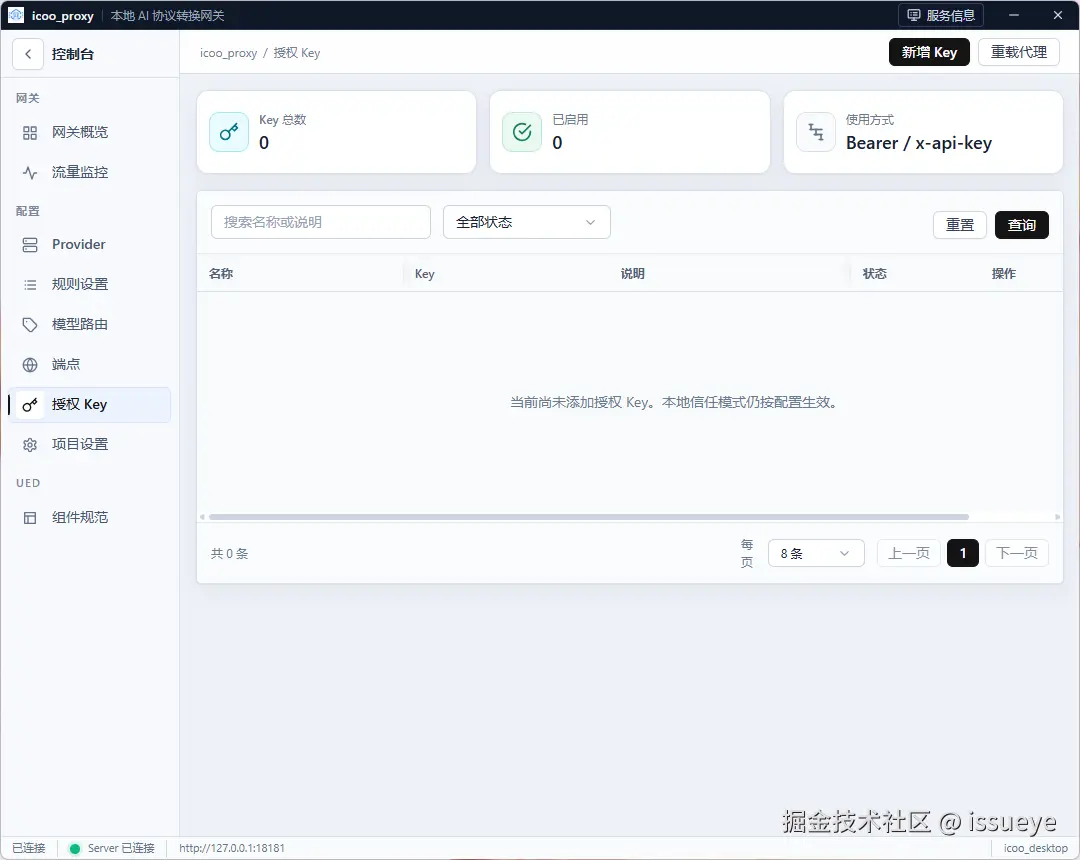Click the key icon in Key 总数 card
This screenshot has height=860, width=1080.
229,132
